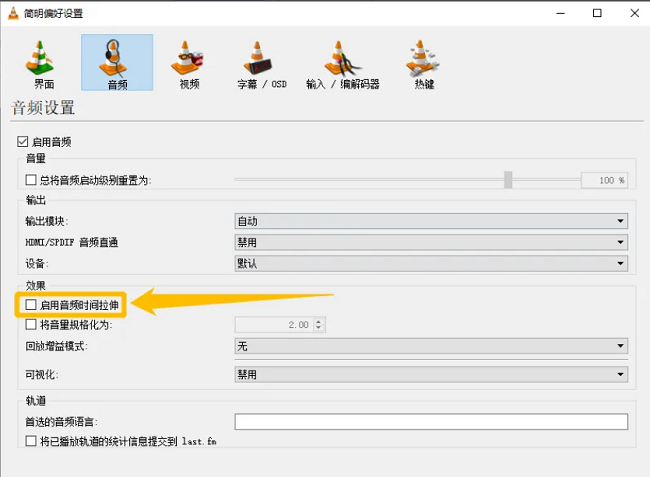Click the 可视化: label
The width and height of the screenshot is (650, 477).
pos(41,375)
